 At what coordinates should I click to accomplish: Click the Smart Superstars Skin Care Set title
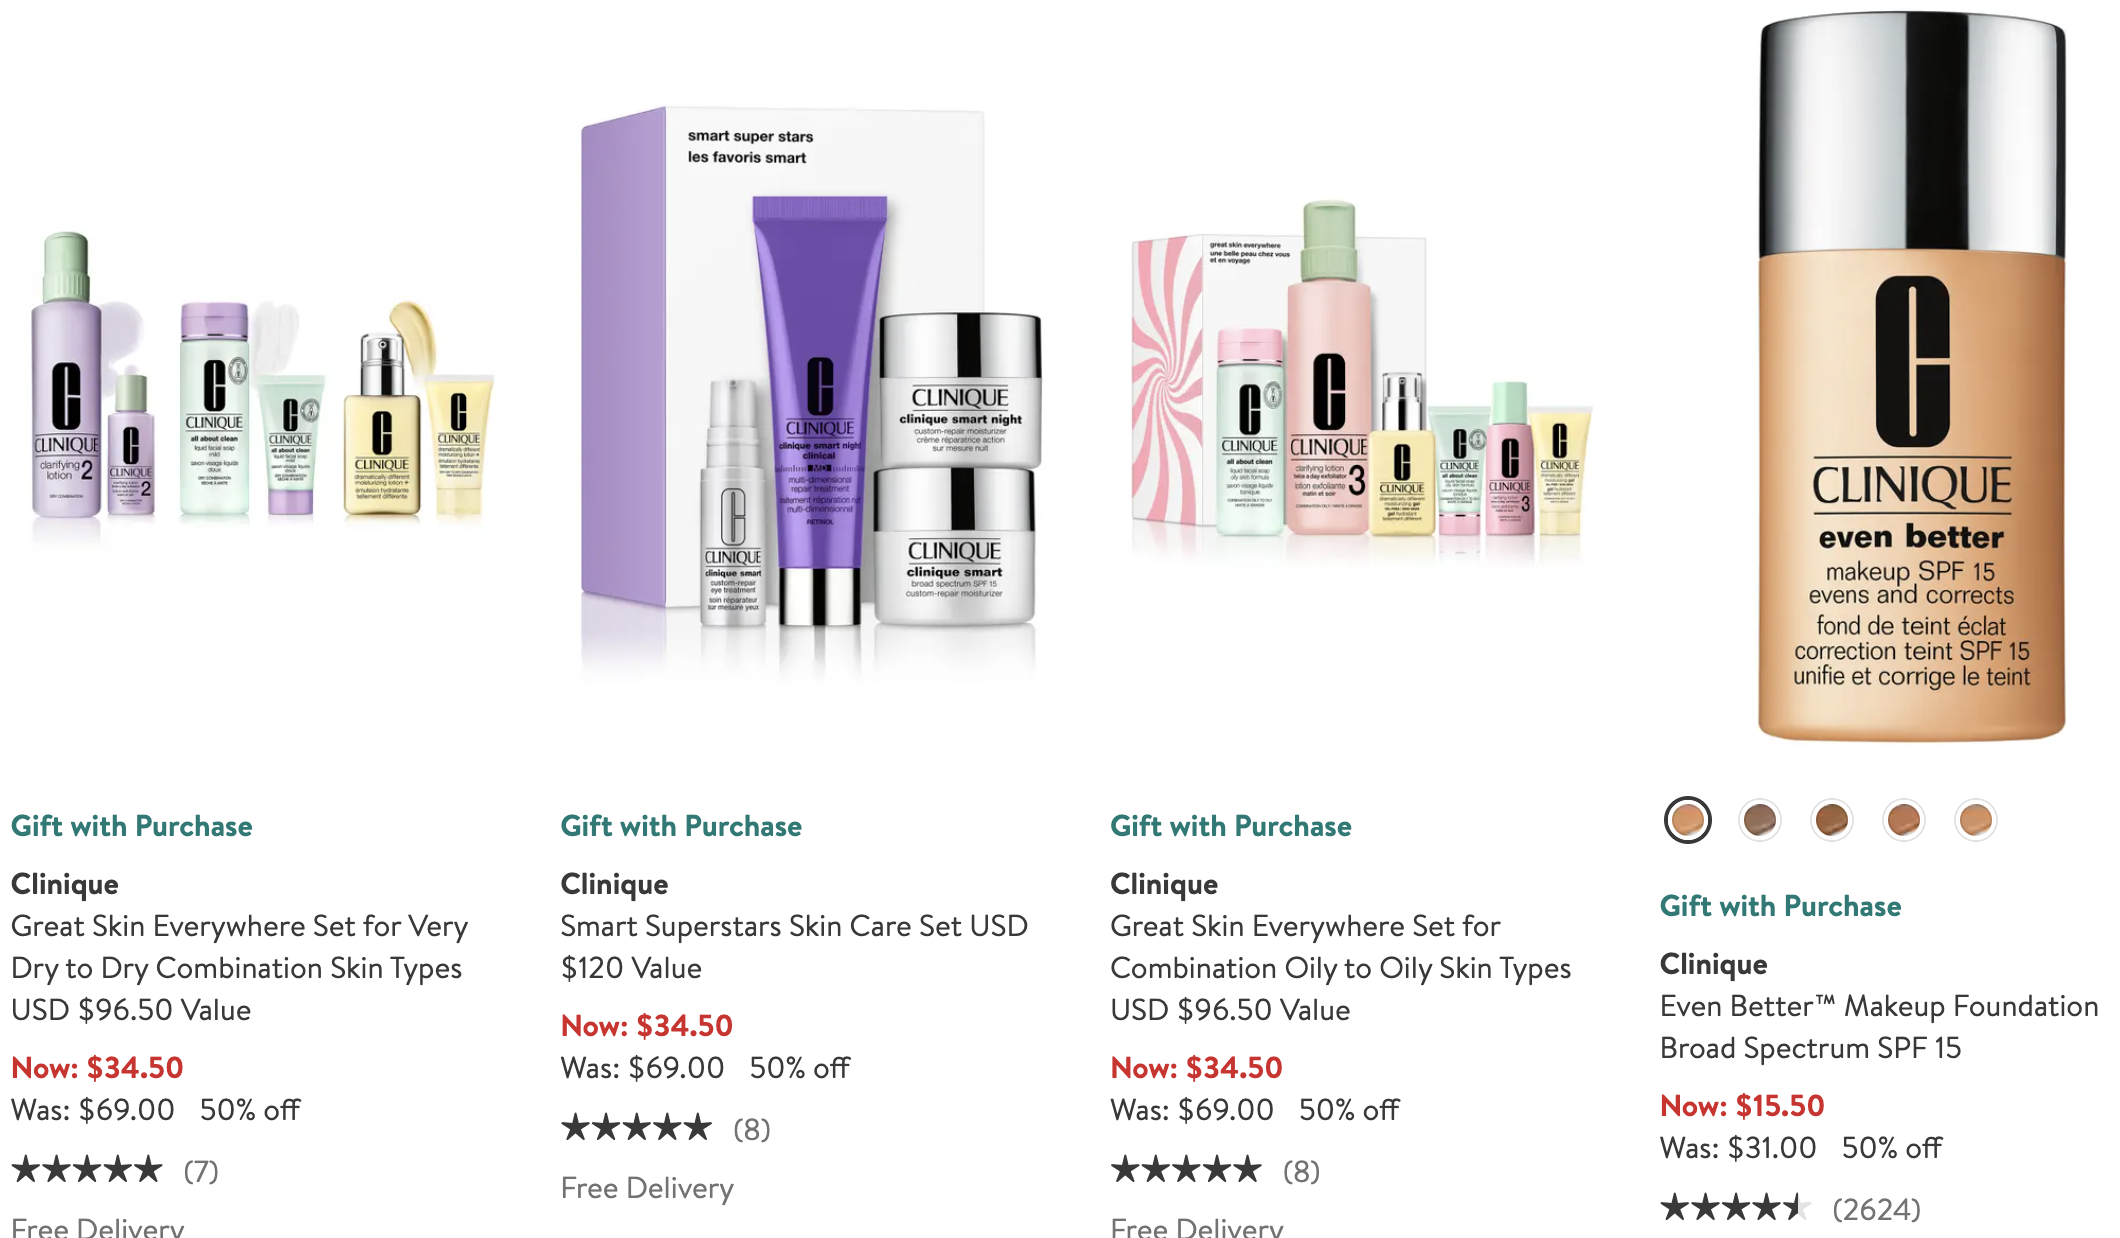point(794,946)
